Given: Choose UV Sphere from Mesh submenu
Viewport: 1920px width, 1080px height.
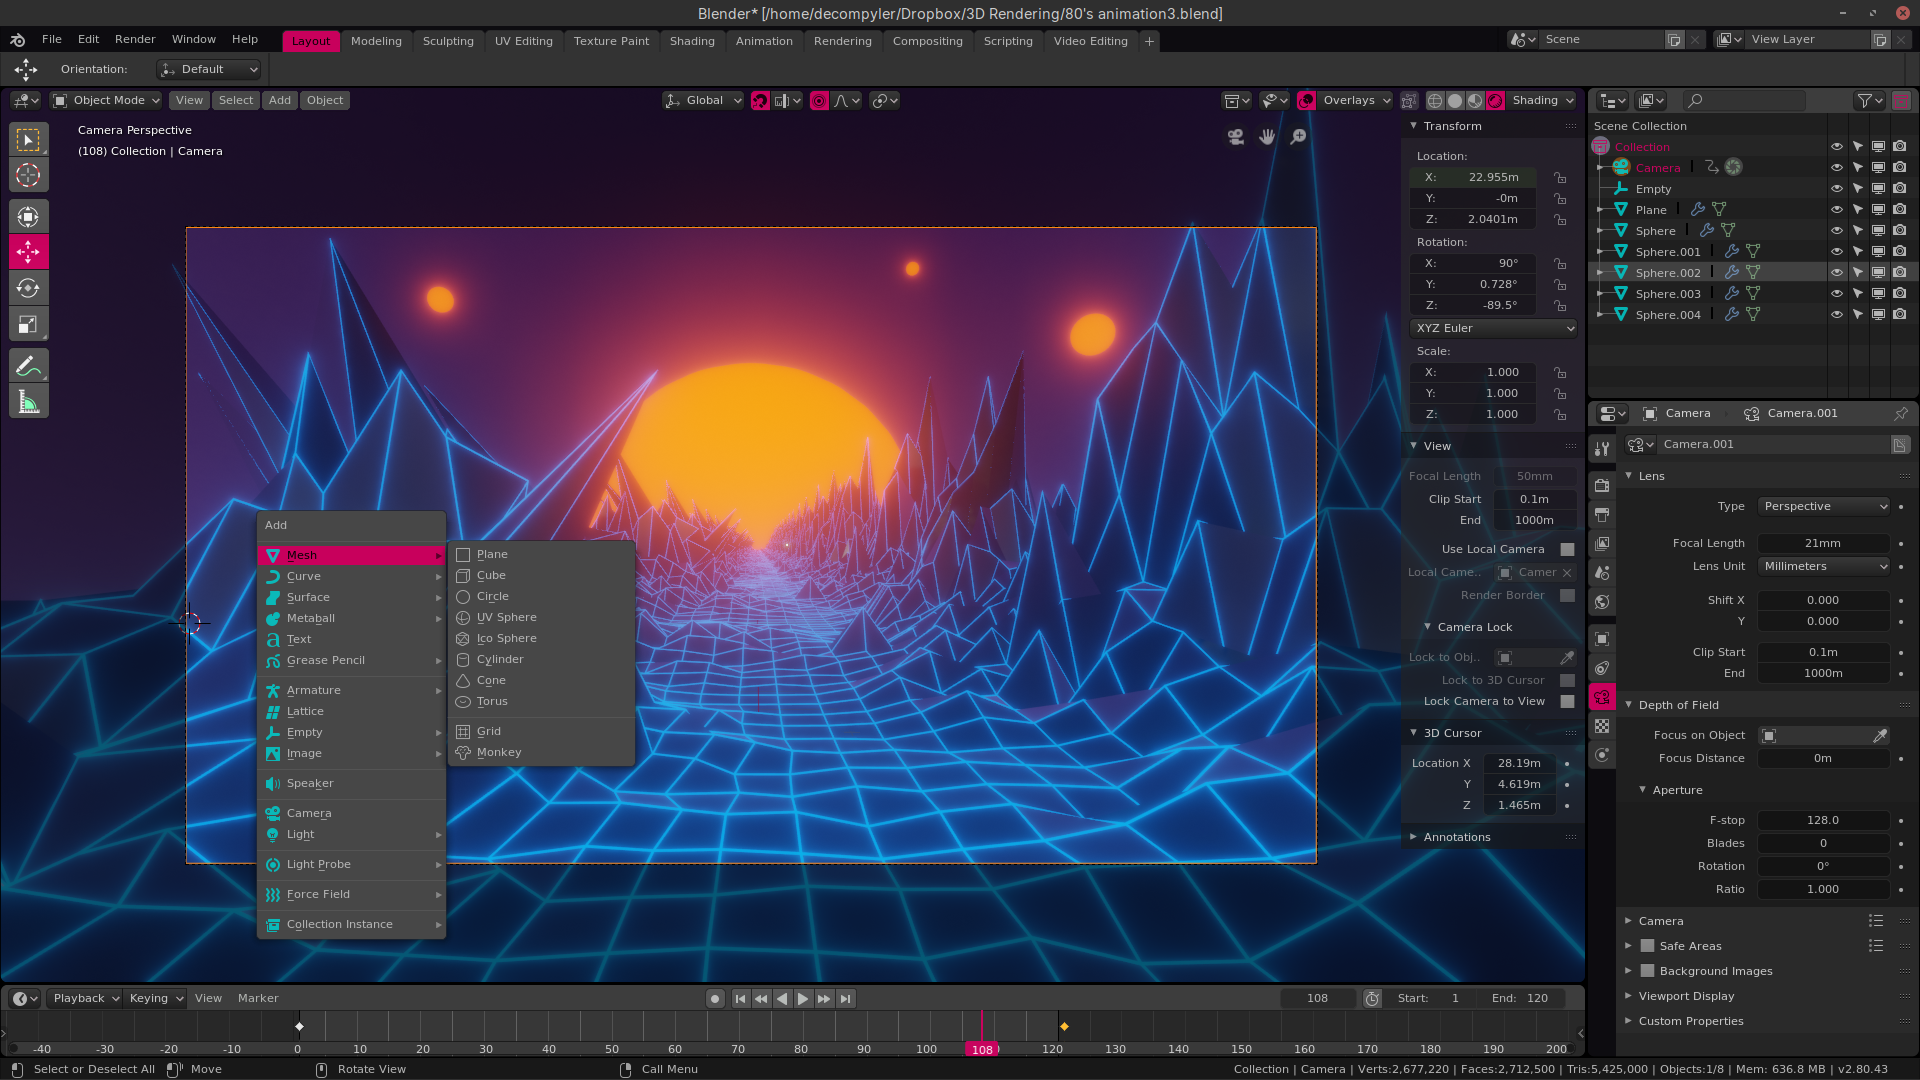Looking at the screenshot, I should pos(540,617).
